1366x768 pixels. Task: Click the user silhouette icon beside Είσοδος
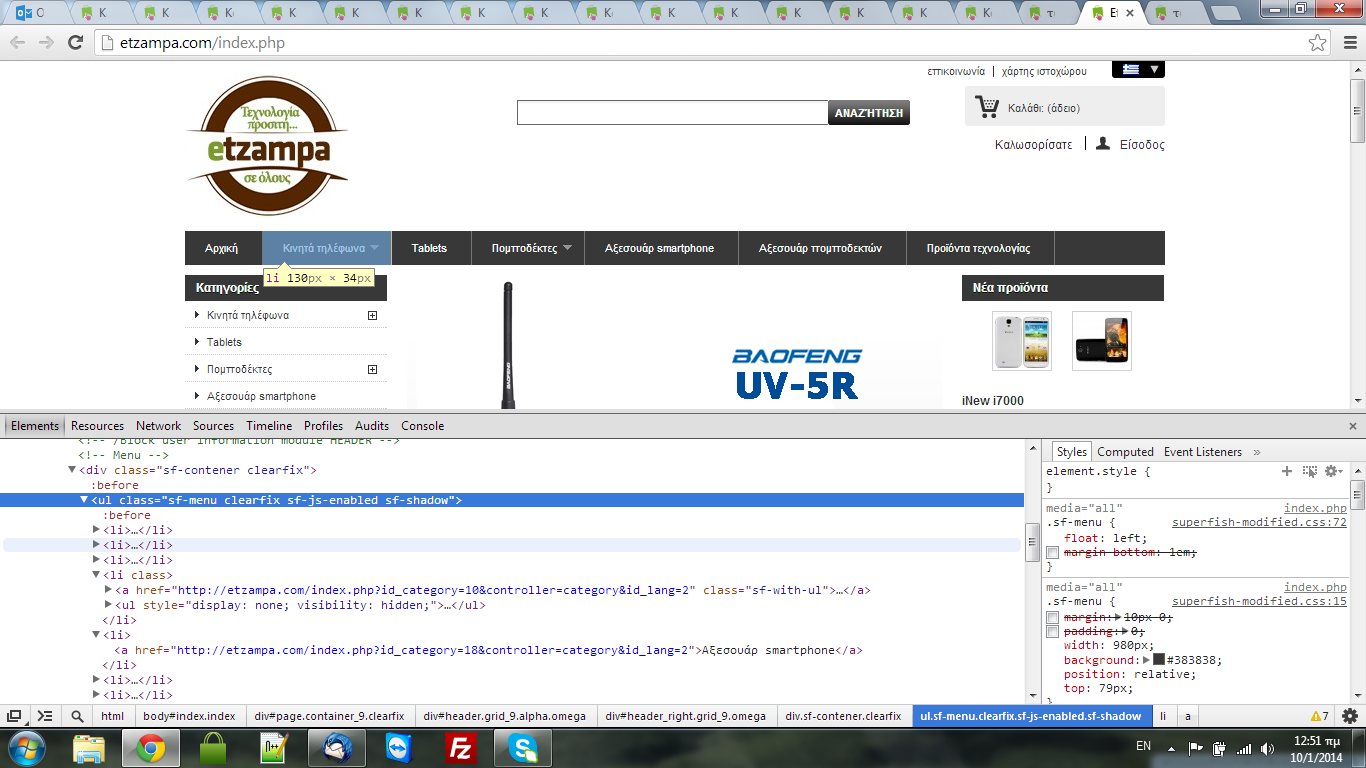[x=1103, y=144]
